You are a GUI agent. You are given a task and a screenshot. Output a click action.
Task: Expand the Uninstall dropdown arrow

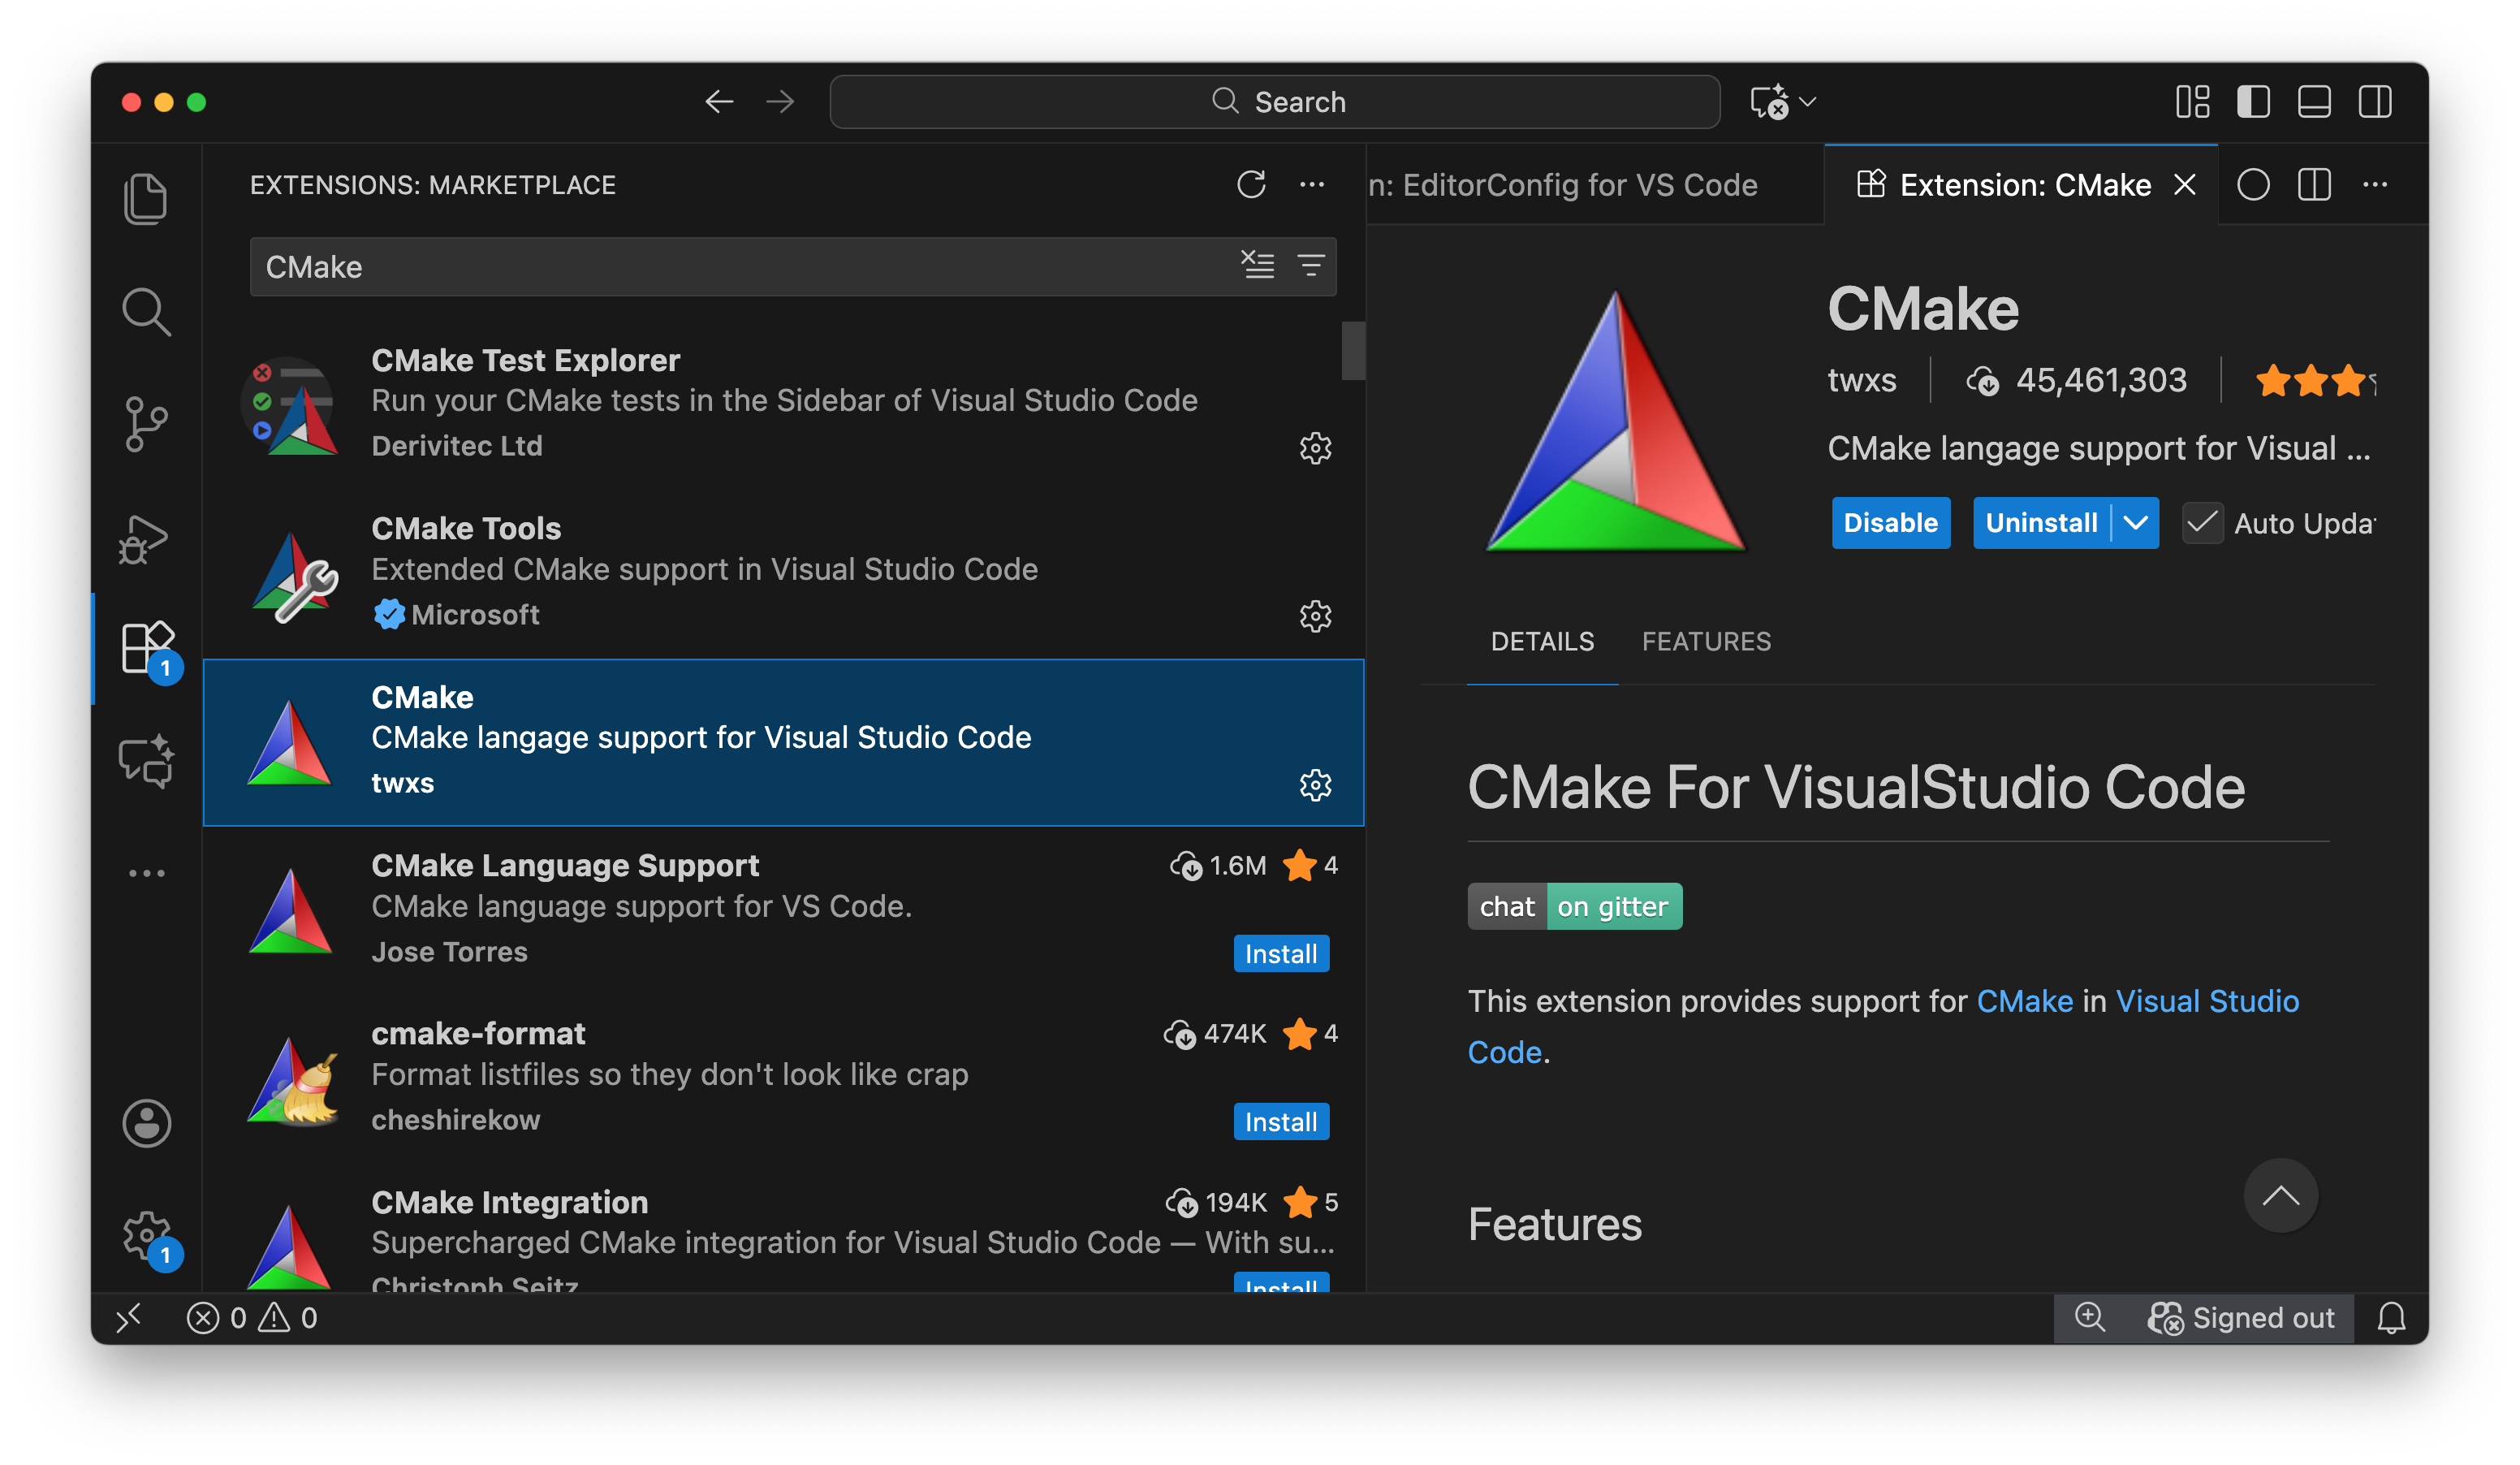[x=2135, y=523]
